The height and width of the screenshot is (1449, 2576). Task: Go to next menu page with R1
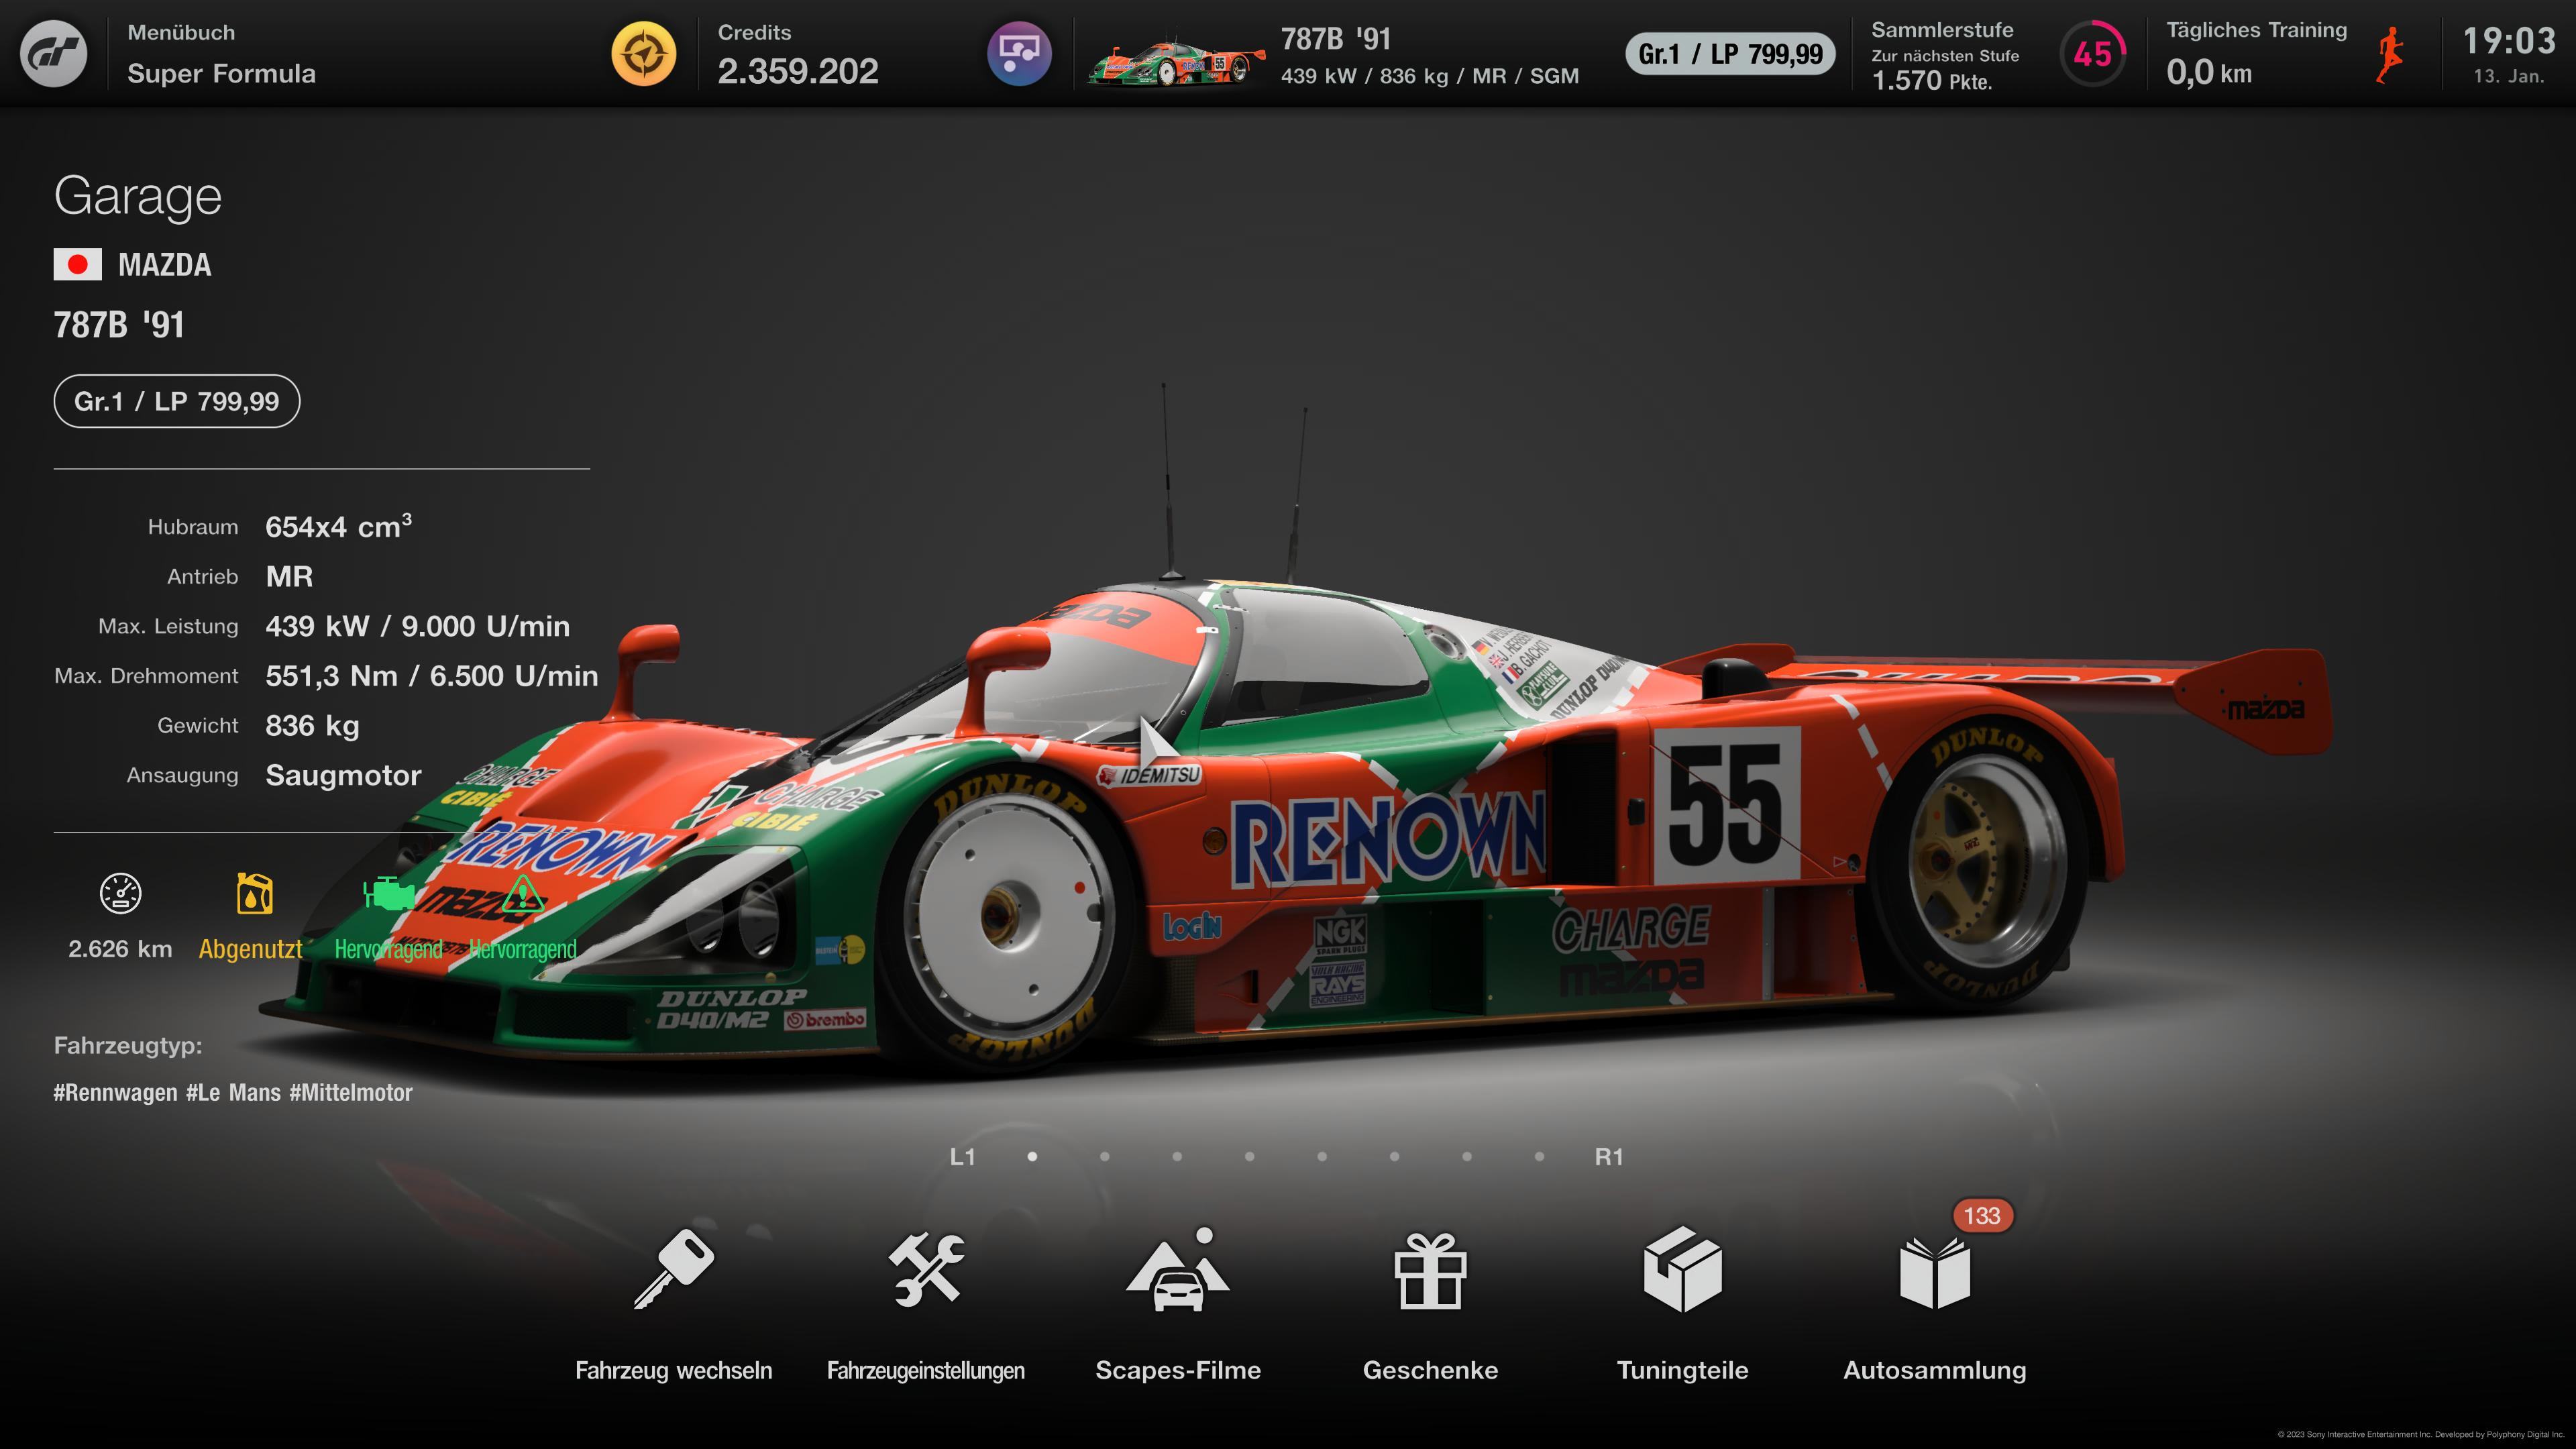pyautogui.click(x=1609, y=1157)
